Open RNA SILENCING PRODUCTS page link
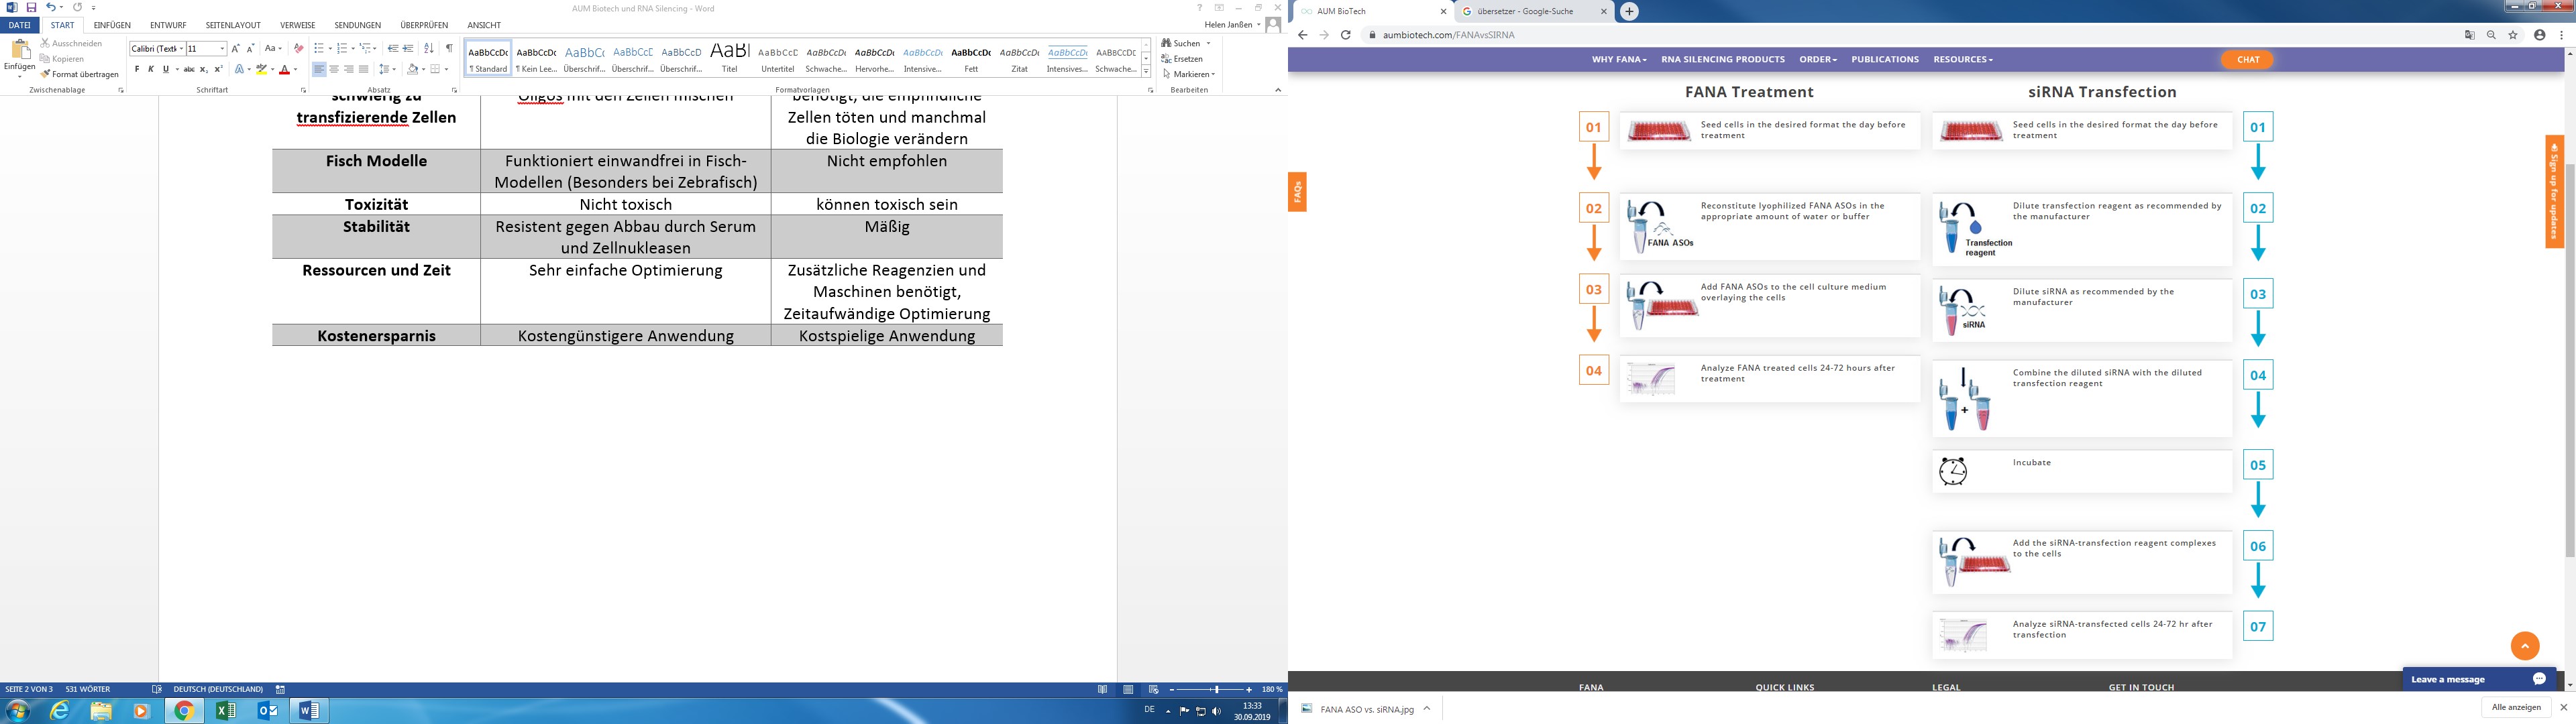This screenshot has height=724, width=2576. pyautogui.click(x=1723, y=59)
